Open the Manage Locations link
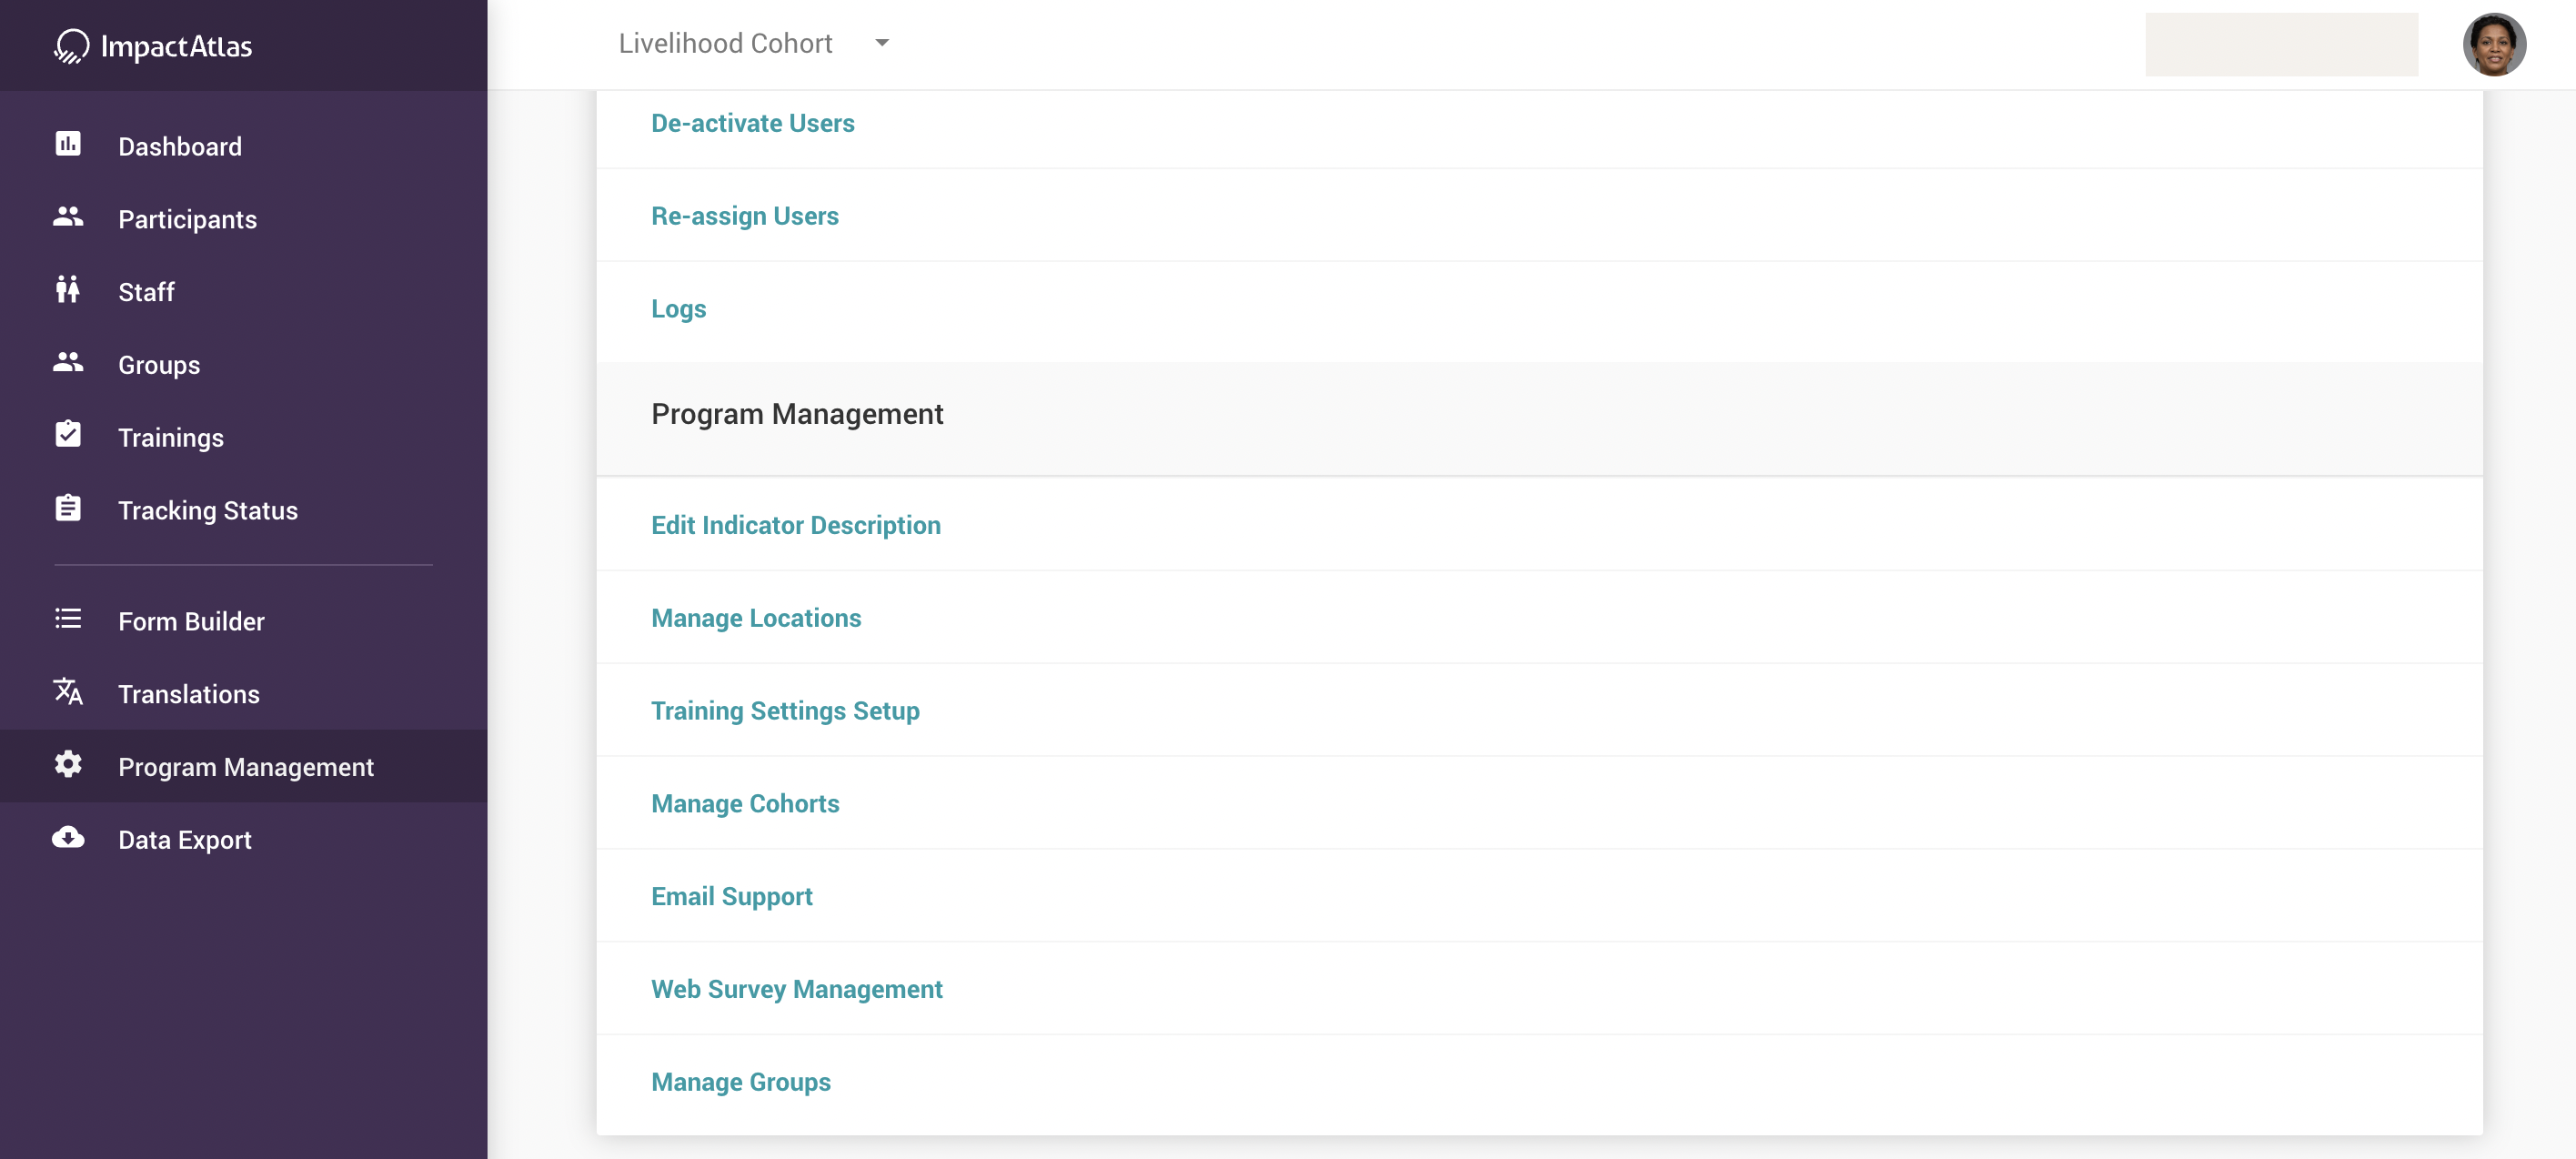Viewport: 2576px width, 1159px height. [755, 618]
